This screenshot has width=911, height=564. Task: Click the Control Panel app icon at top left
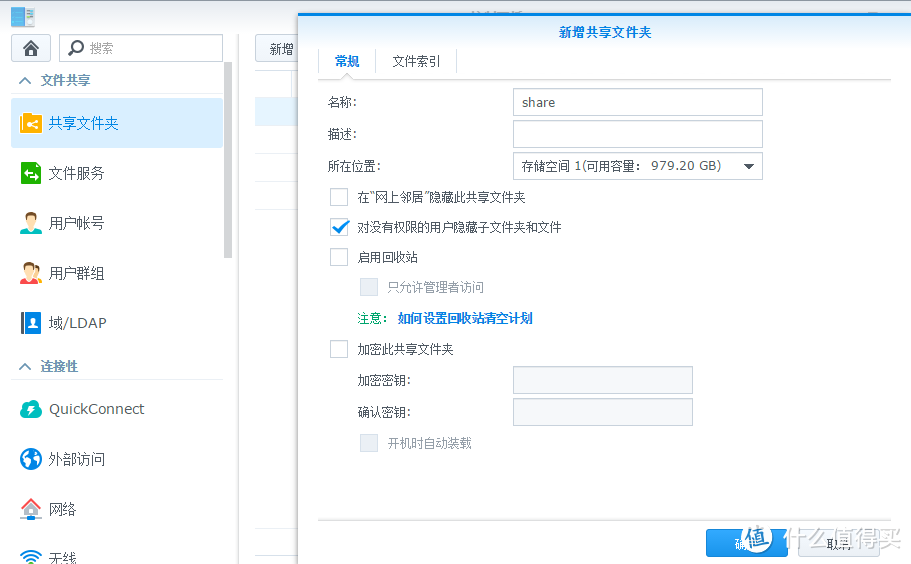[23, 16]
